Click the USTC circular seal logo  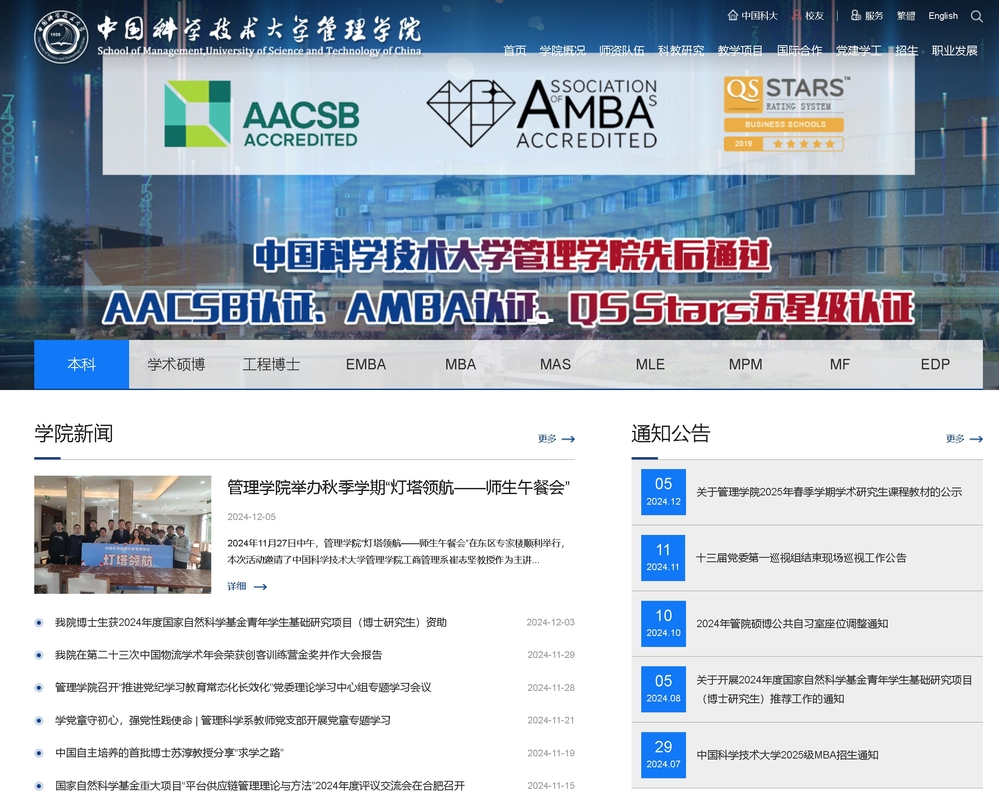pyautogui.click(x=61, y=36)
